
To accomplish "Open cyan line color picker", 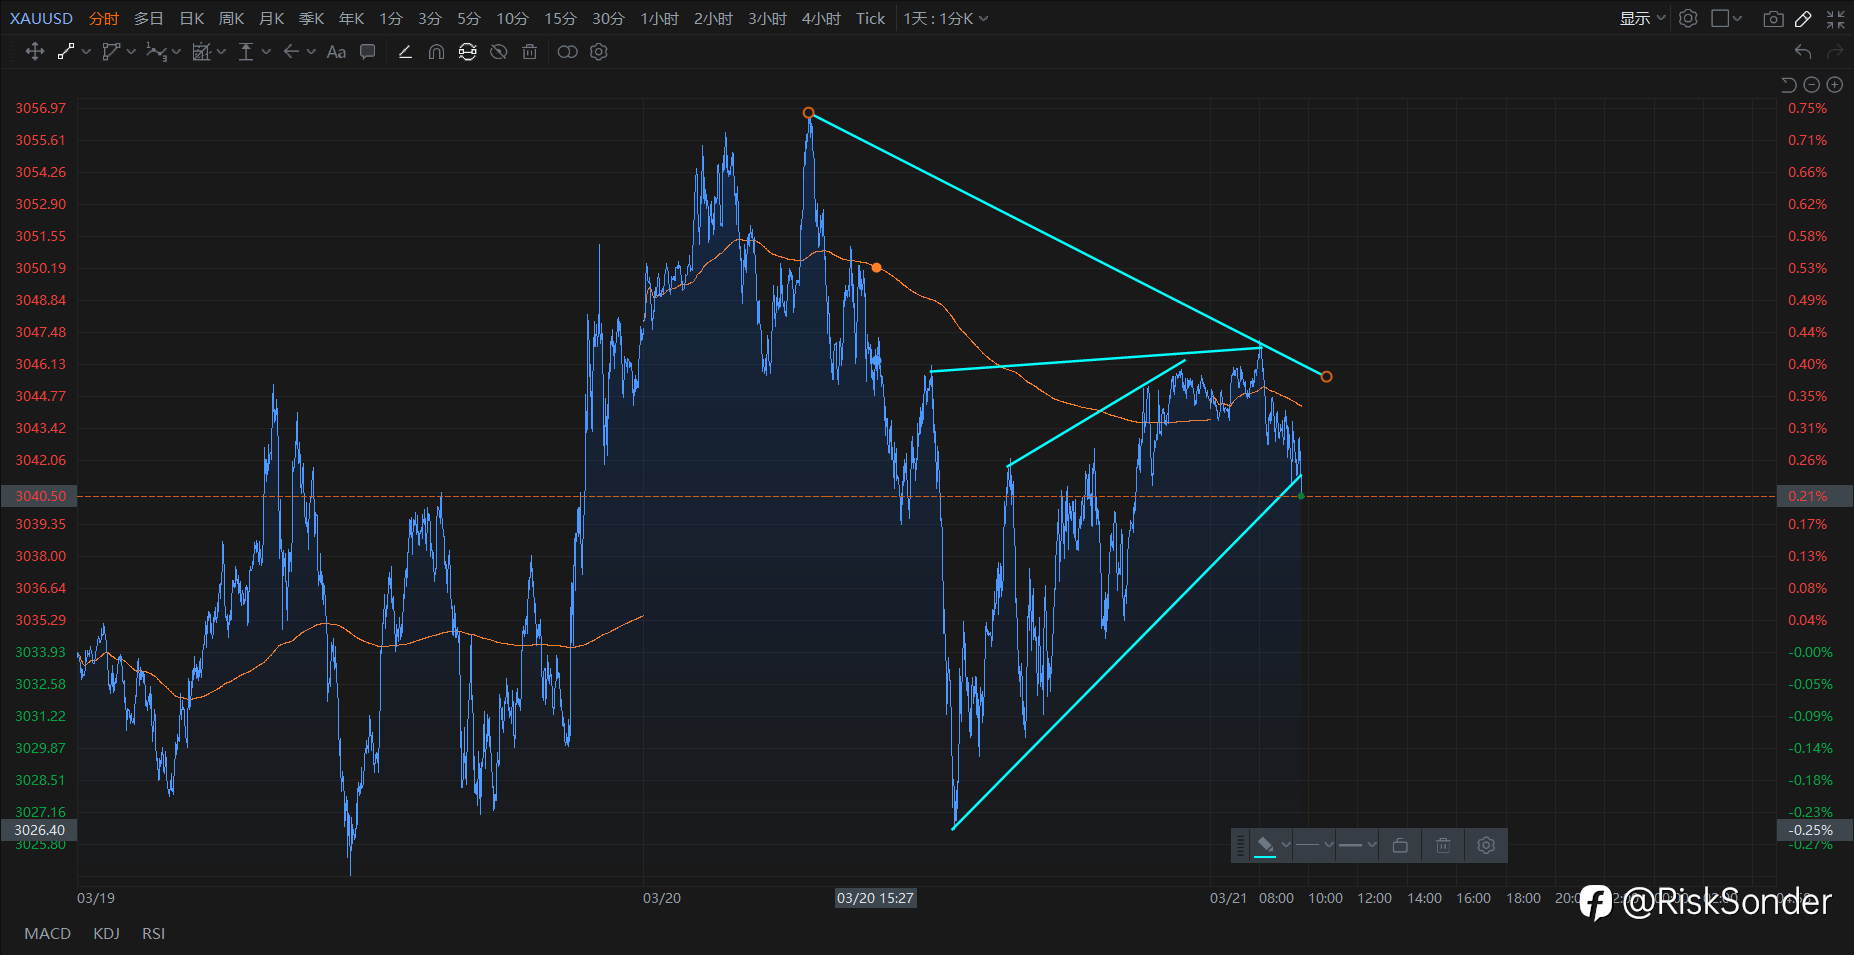I will (1272, 846).
